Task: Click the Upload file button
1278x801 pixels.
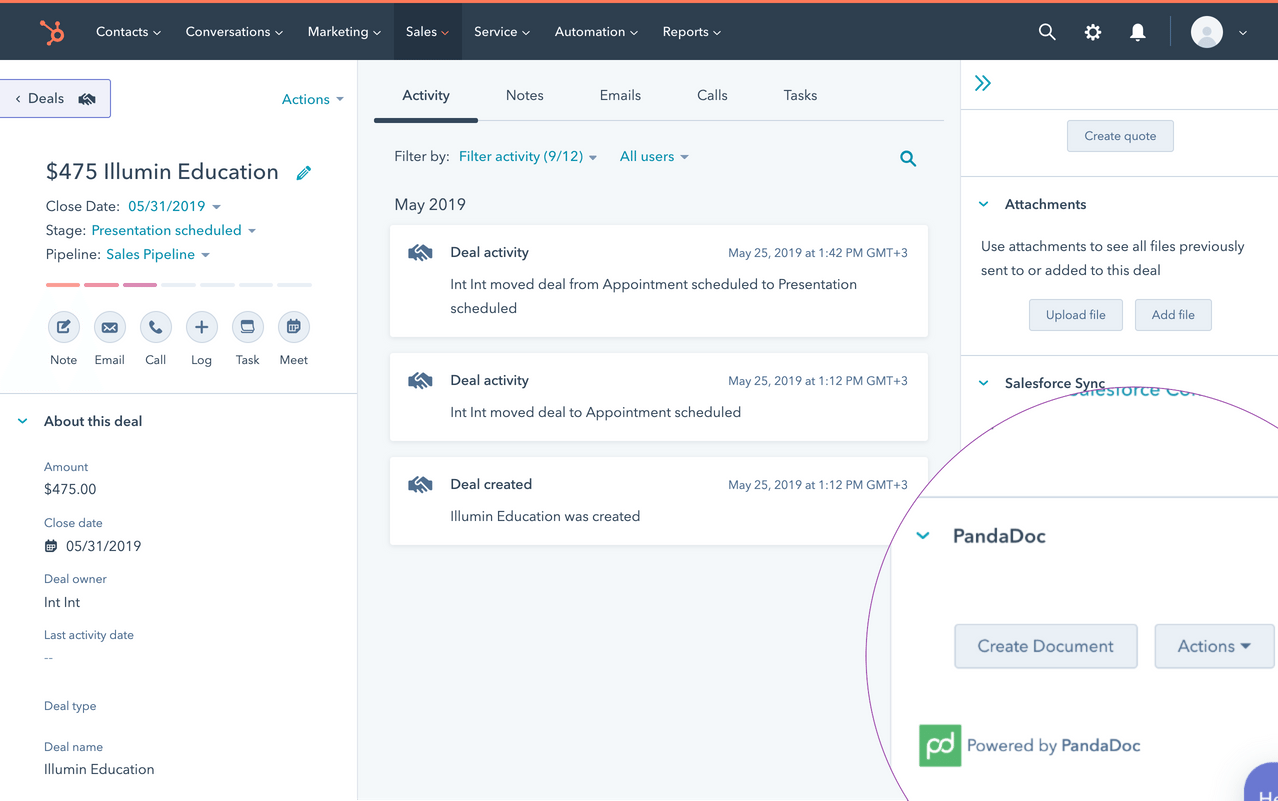Action: tap(1075, 315)
